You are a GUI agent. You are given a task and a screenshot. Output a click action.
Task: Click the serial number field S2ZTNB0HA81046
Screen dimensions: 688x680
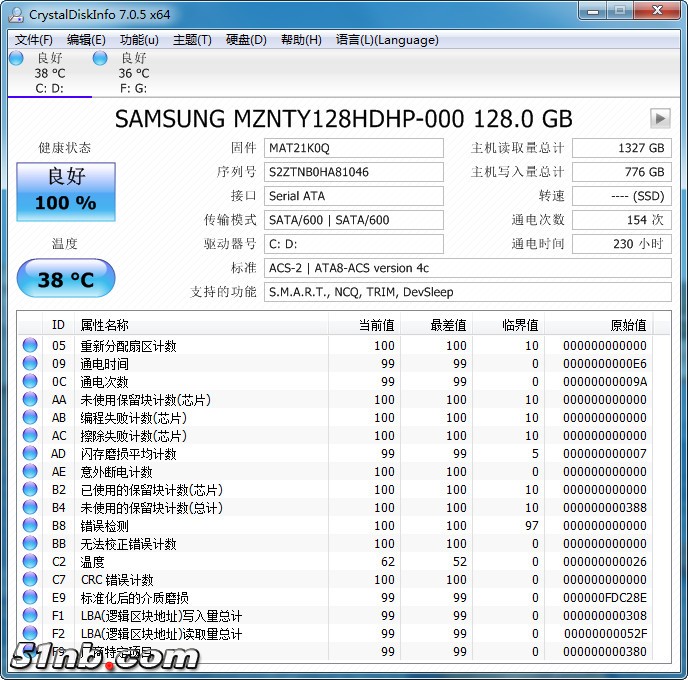click(354, 172)
